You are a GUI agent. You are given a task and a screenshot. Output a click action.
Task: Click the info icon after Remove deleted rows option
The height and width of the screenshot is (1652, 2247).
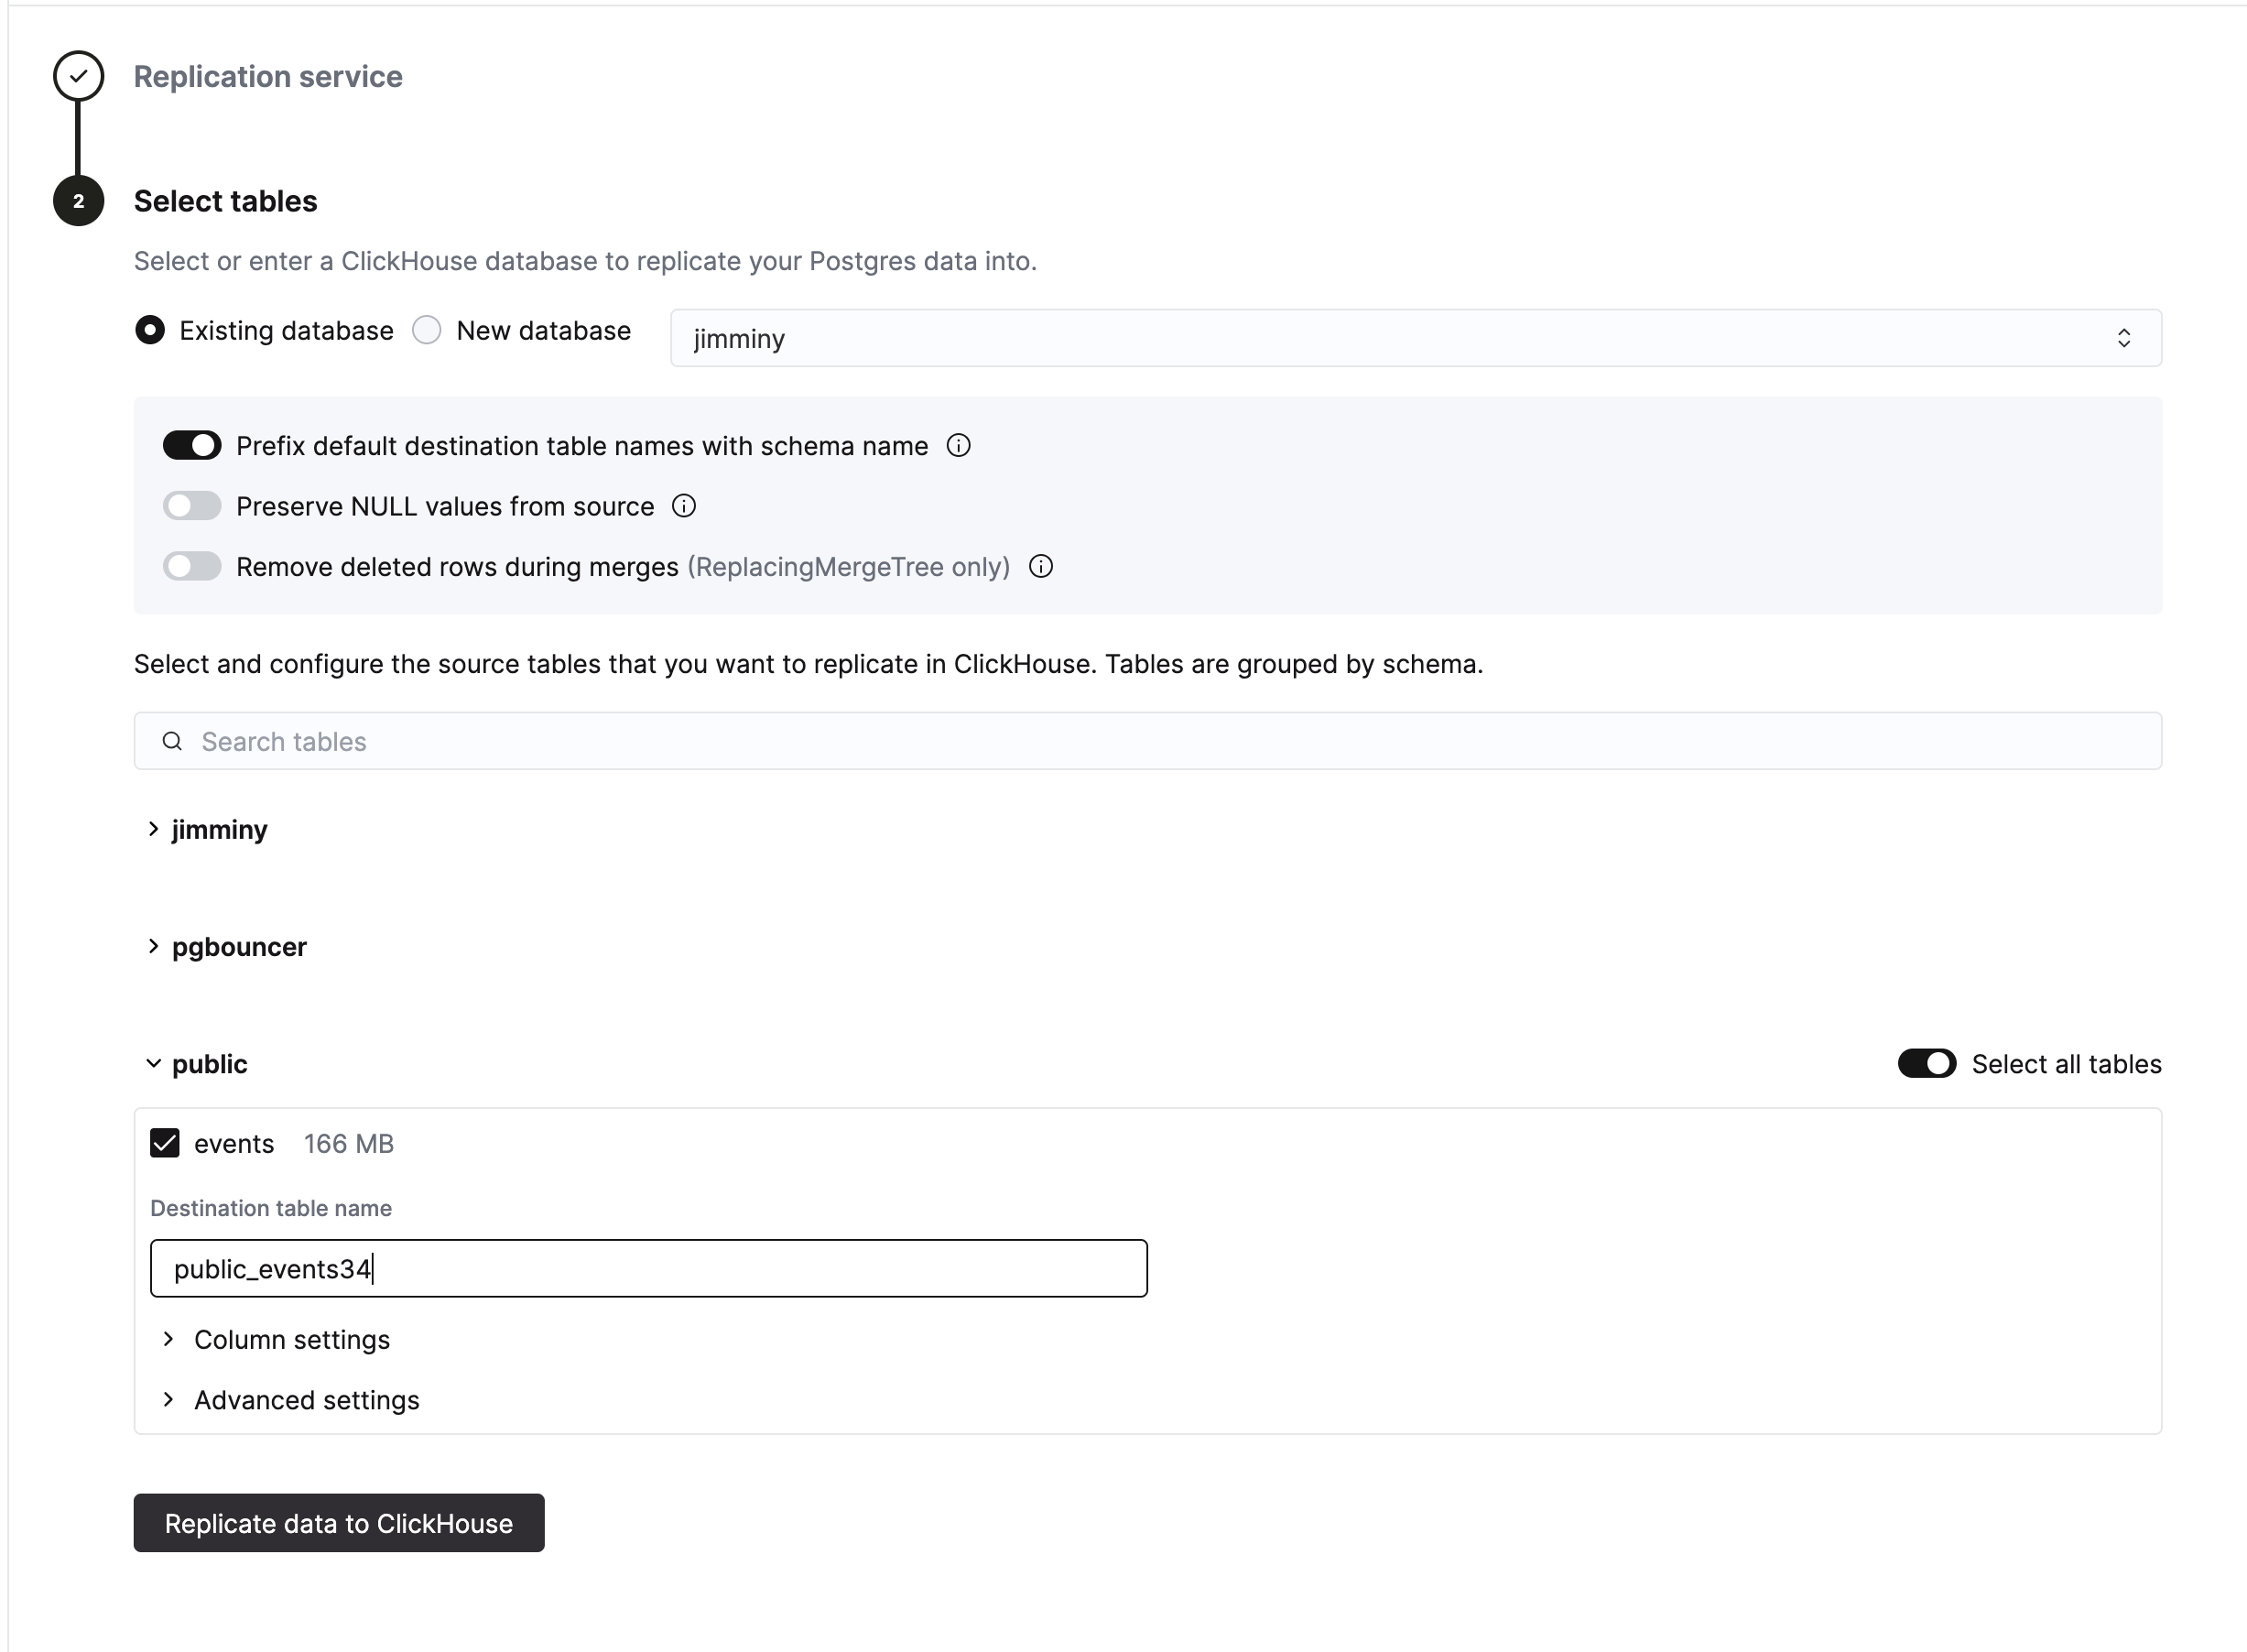point(1041,567)
